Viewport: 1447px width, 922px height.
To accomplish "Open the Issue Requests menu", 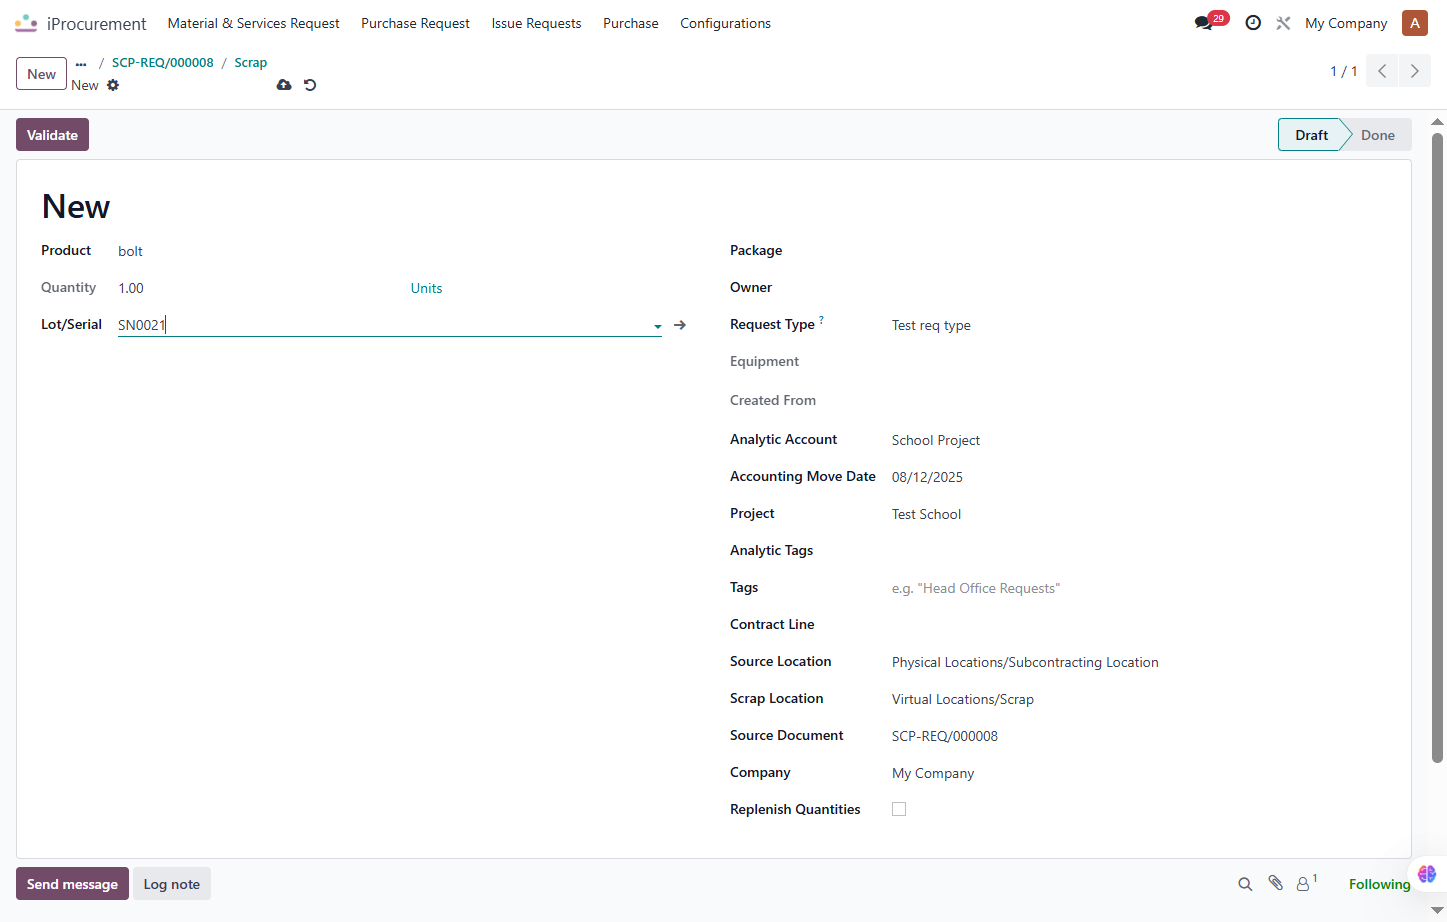I will [x=536, y=23].
